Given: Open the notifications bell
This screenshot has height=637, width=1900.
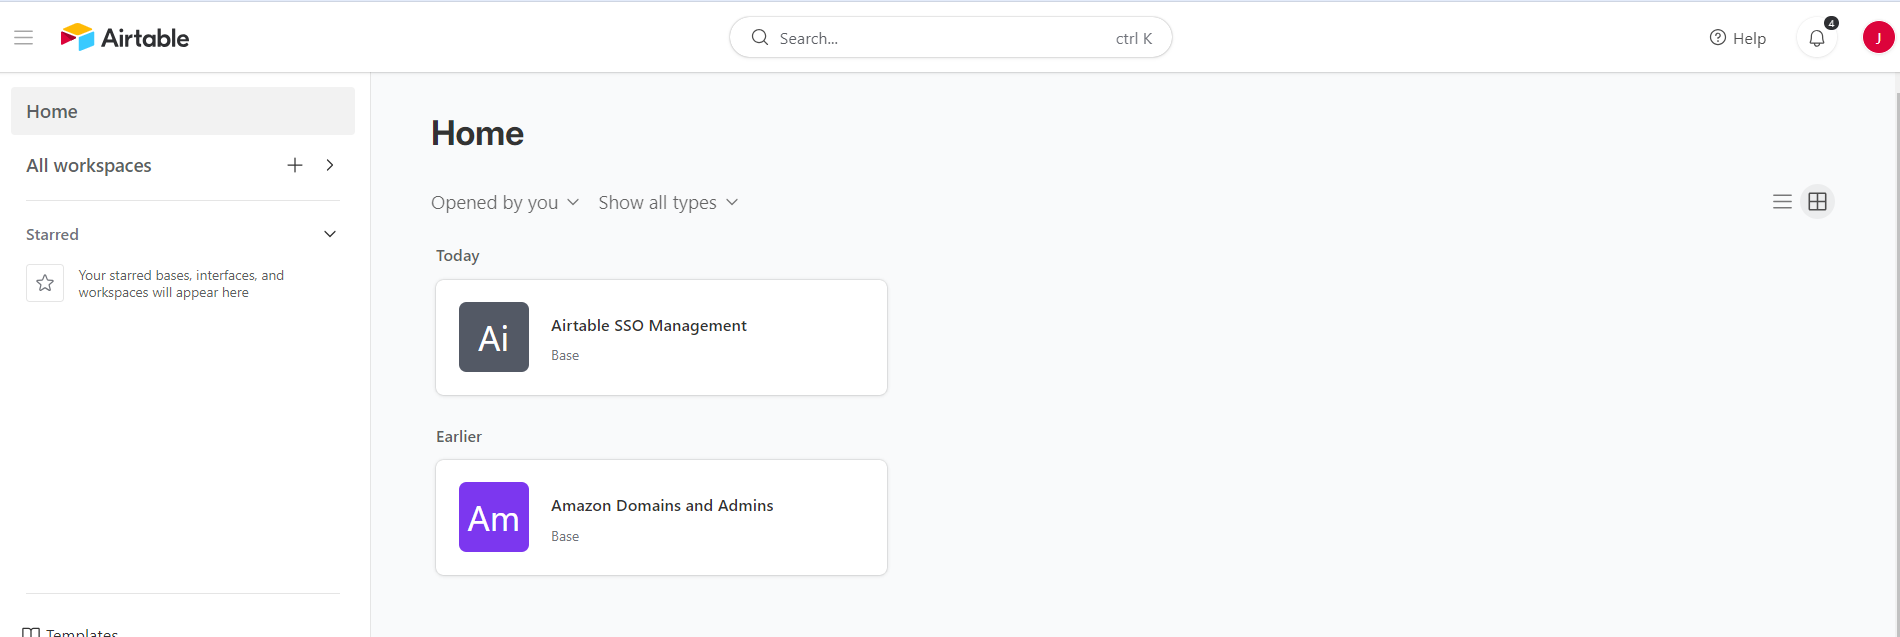Looking at the screenshot, I should 1817,38.
